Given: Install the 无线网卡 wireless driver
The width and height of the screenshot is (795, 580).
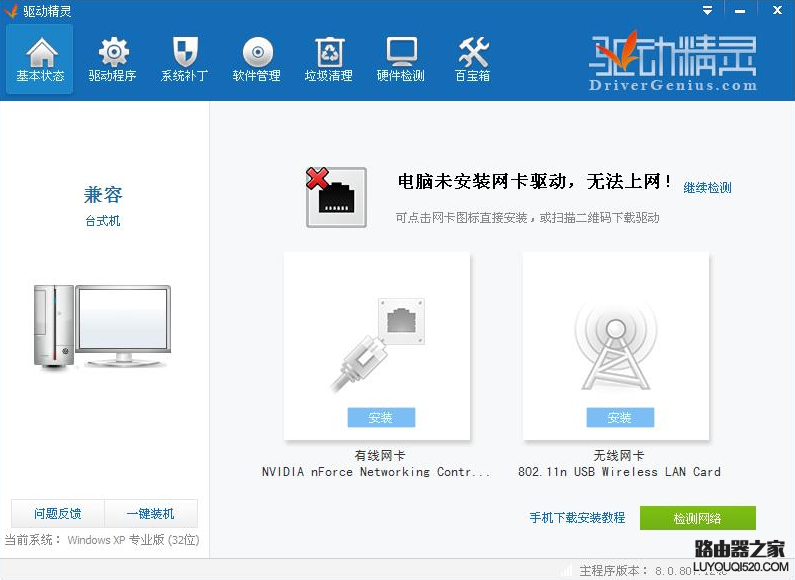Looking at the screenshot, I should (620, 417).
